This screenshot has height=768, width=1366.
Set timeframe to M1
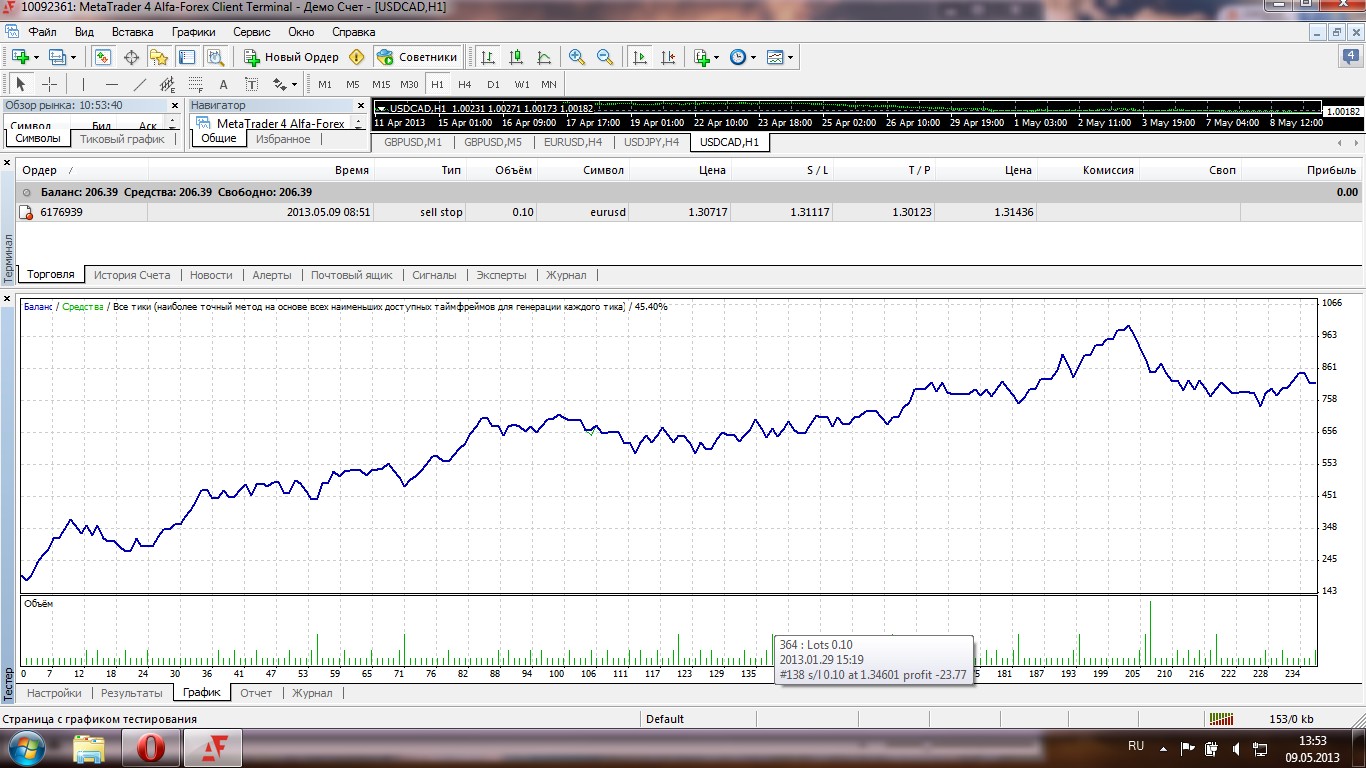point(325,84)
